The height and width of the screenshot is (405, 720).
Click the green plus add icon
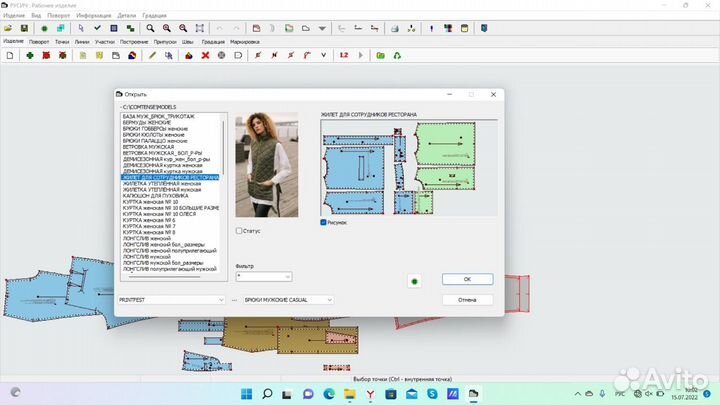[x=30, y=56]
